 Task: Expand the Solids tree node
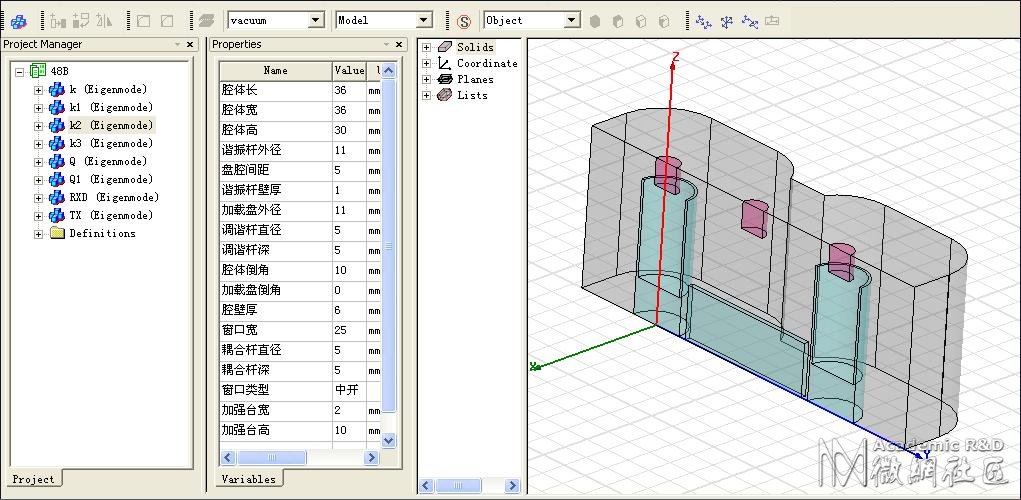coord(427,47)
